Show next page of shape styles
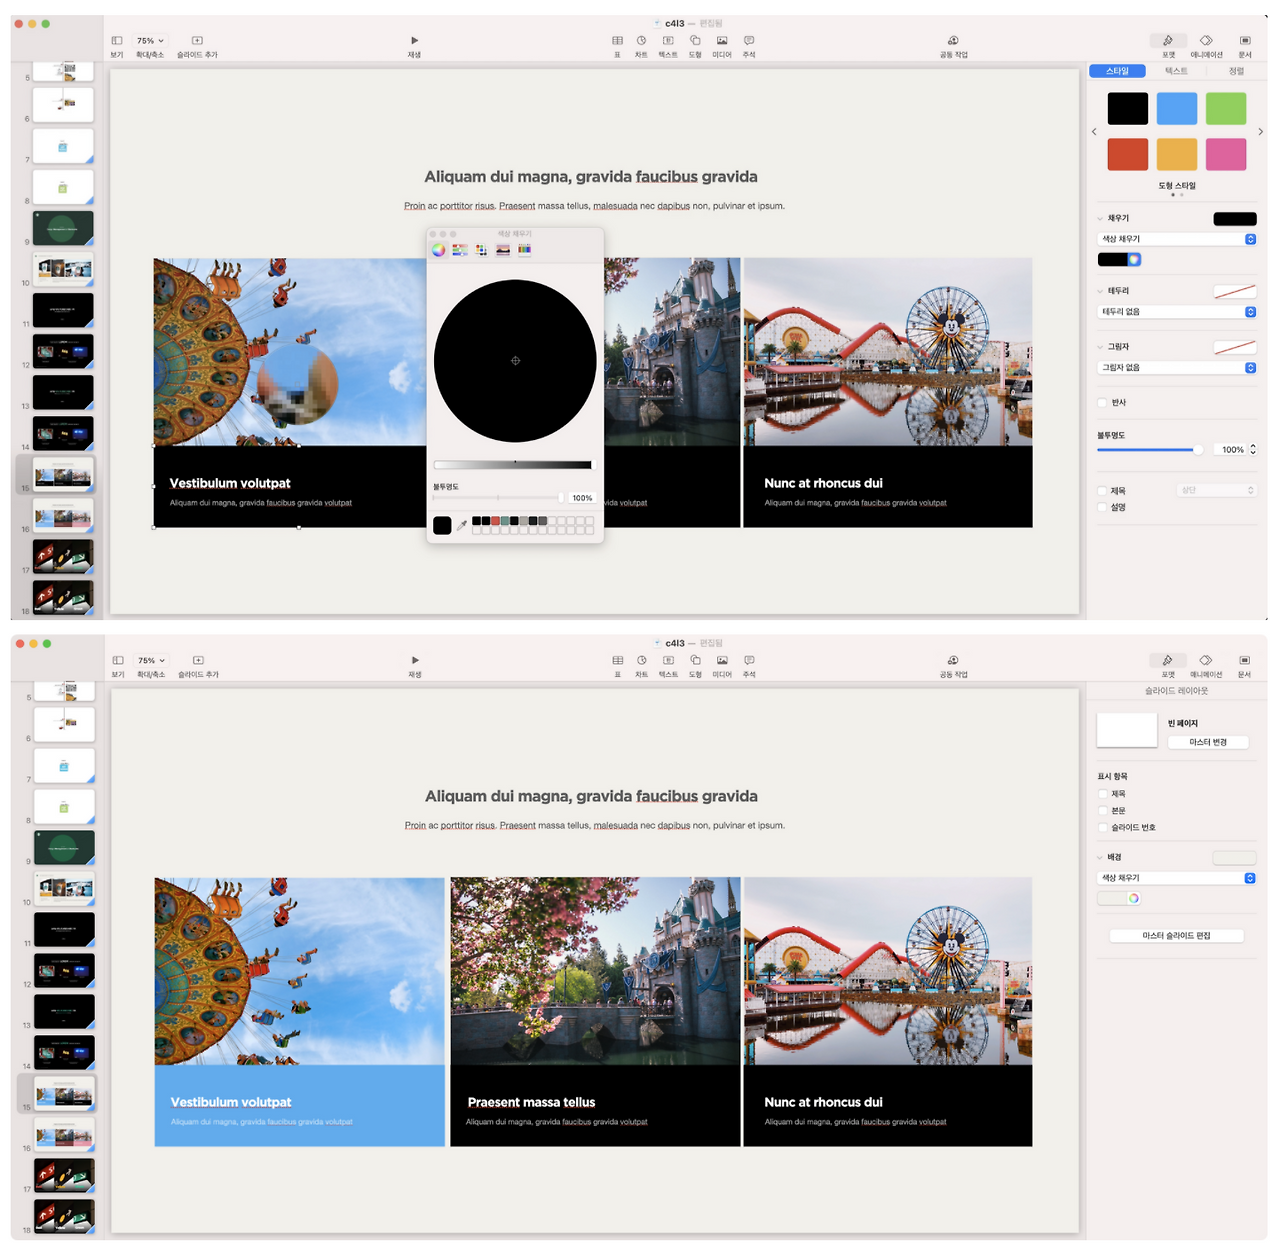 (x=1260, y=132)
